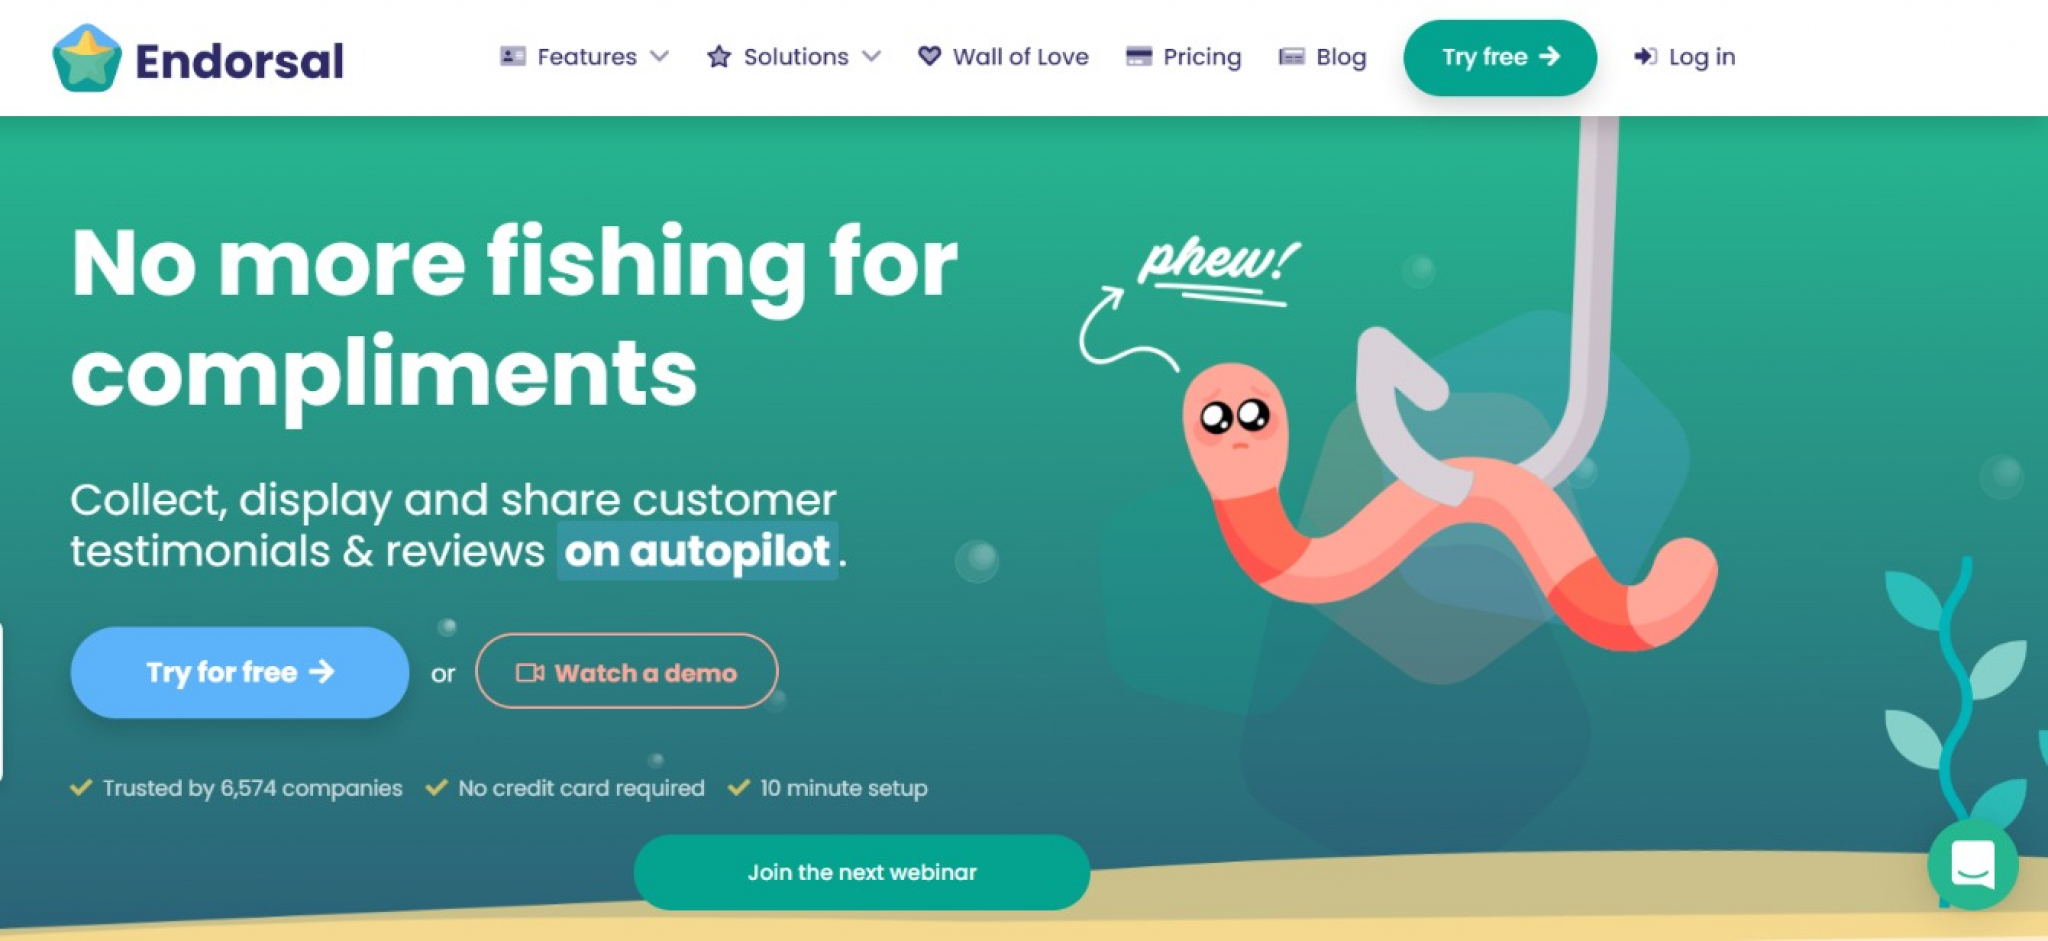
Task: Click the Log in arrow icon
Action: pyautogui.click(x=1645, y=56)
